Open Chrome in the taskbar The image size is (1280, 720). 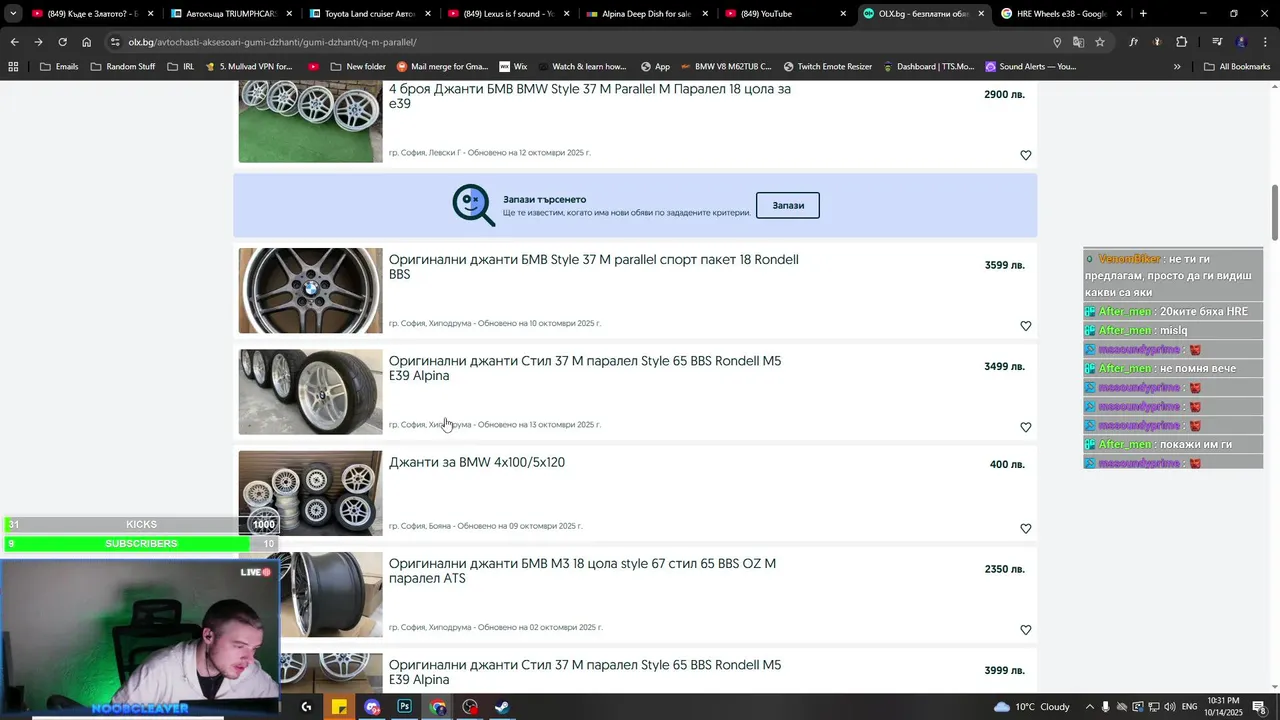[437, 707]
